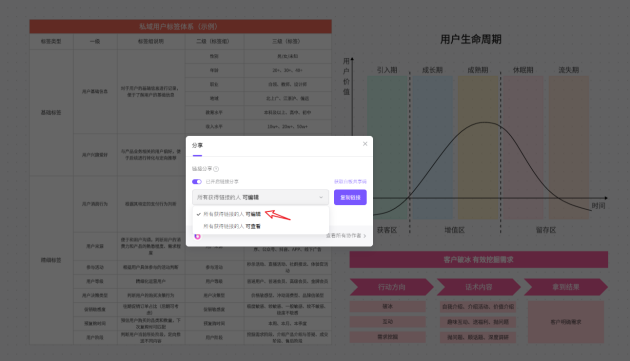This screenshot has height=361, width=630.
Task: Click the 私域用户标签体系 table header
Action: tap(180, 27)
